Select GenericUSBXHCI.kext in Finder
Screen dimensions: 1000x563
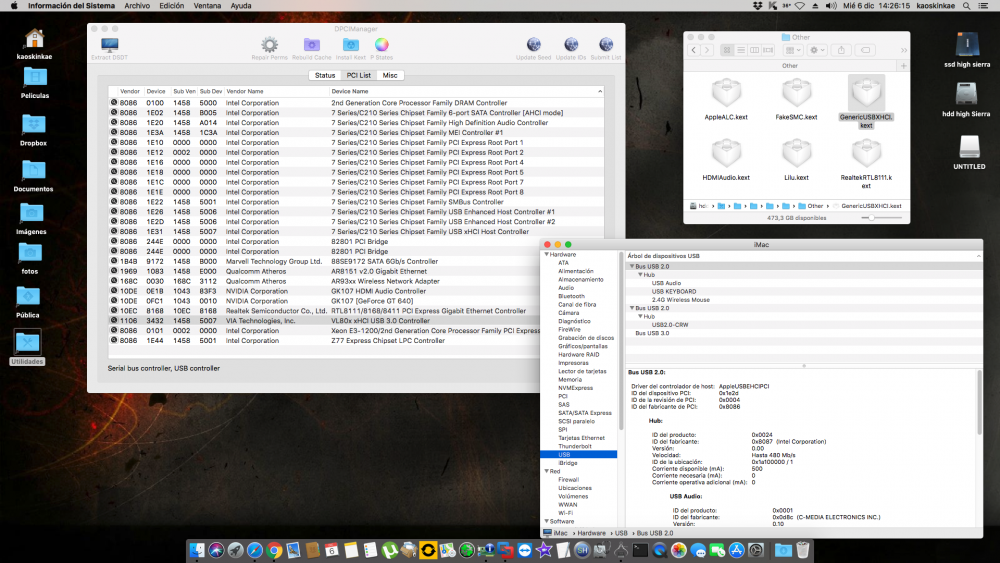click(866, 102)
